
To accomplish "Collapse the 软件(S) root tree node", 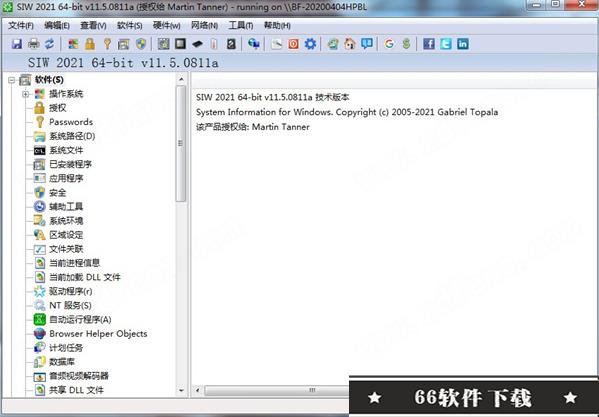I will pyautogui.click(x=11, y=80).
